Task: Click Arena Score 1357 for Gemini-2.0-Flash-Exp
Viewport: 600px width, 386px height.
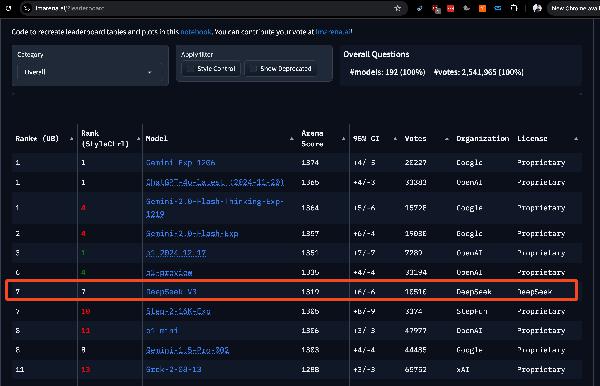Action: pyautogui.click(x=310, y=234)
